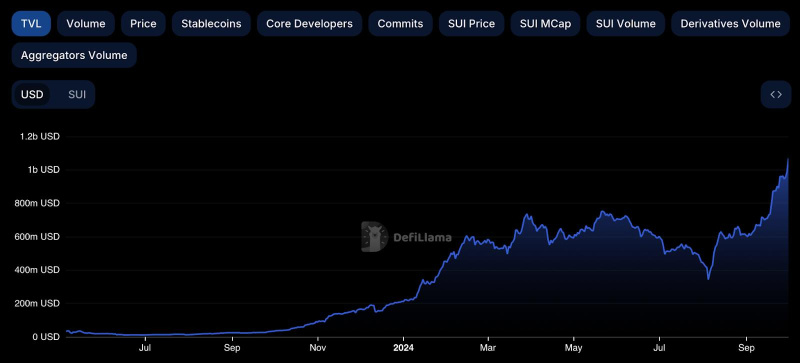Viewport: 800px width, 363px height.
Task: Open the embed code icon button
Action: [776, 94]
